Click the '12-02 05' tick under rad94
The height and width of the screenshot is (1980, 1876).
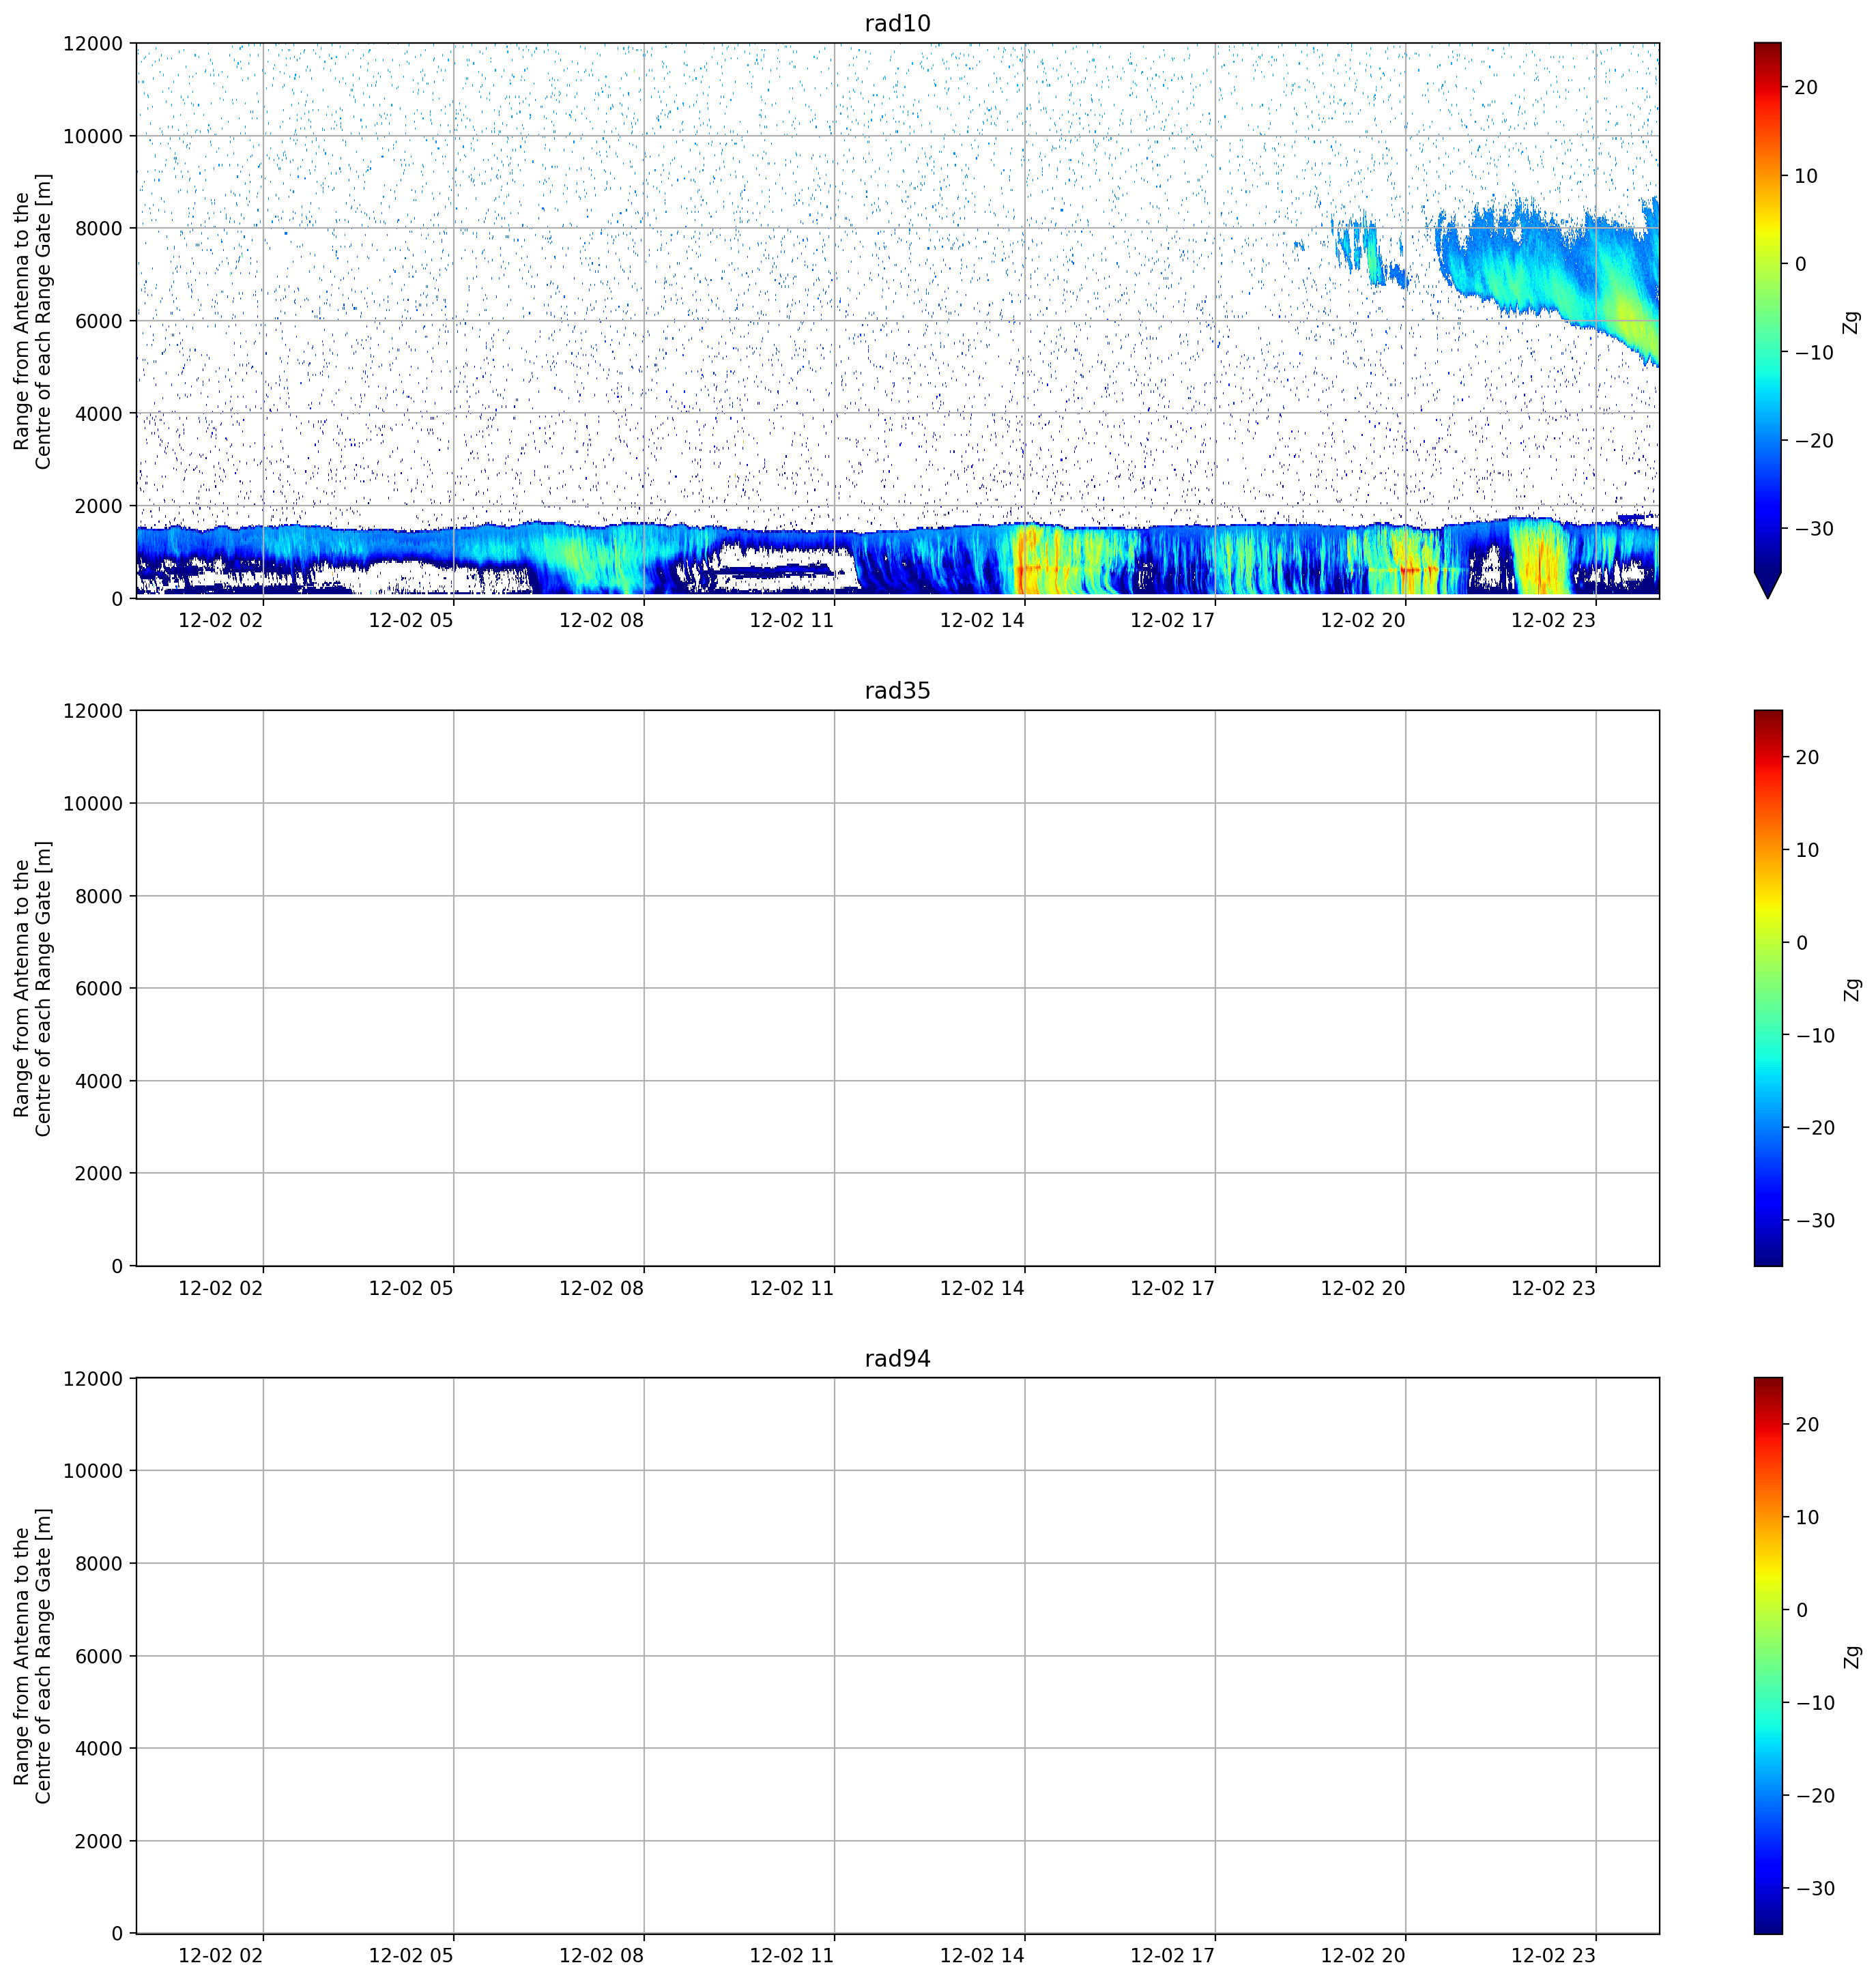coord(411,1955)
